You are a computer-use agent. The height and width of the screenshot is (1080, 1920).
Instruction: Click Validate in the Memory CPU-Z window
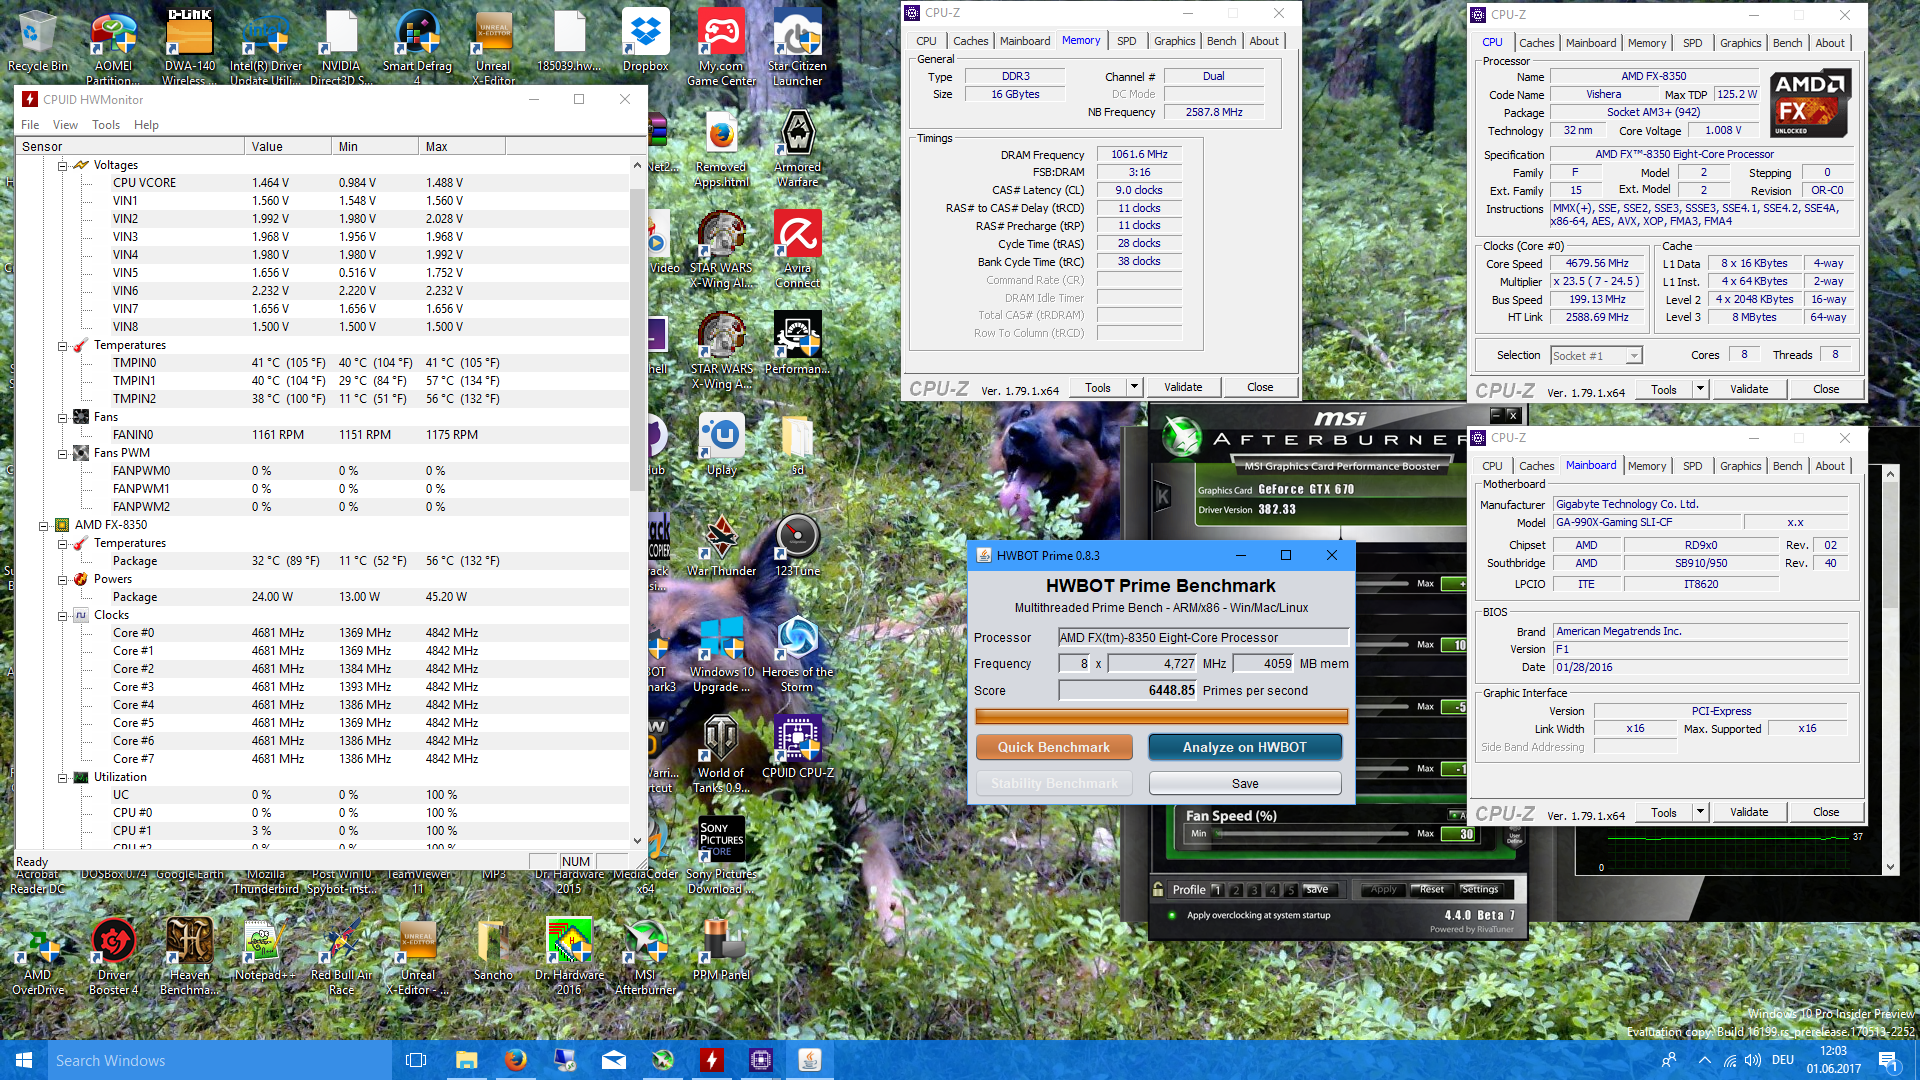(1182, 387)
